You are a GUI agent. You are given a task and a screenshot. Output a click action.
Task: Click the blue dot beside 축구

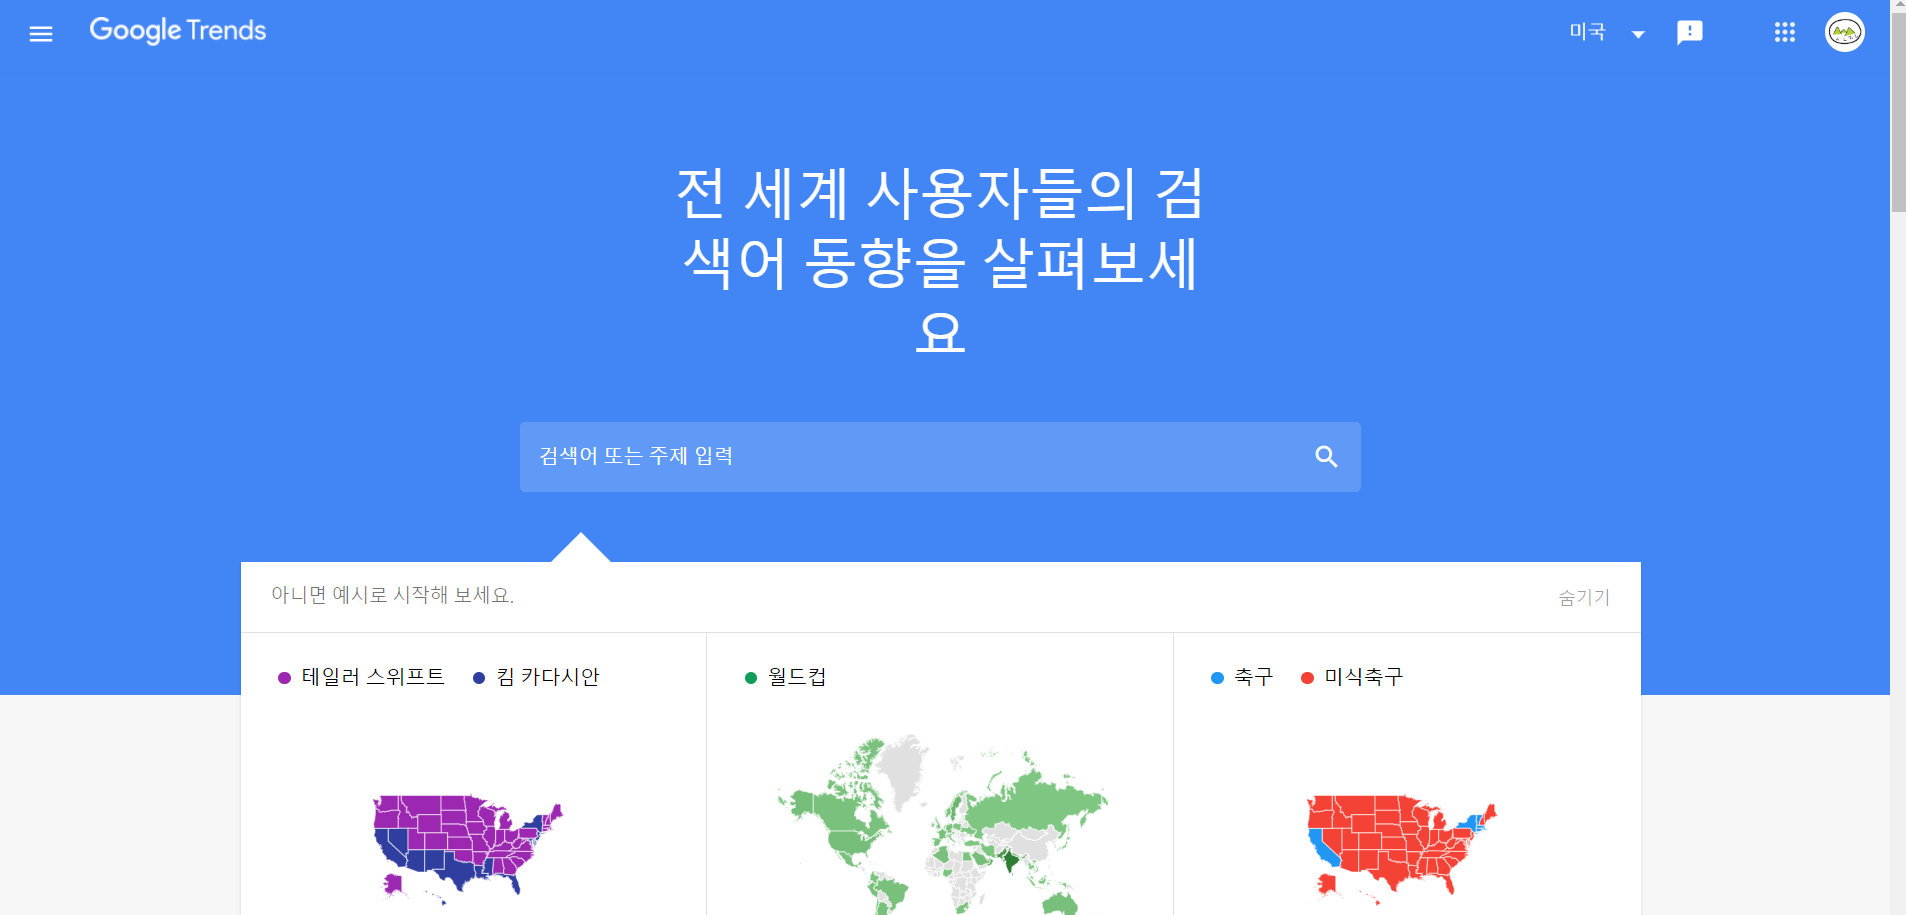coord(1217,678)
